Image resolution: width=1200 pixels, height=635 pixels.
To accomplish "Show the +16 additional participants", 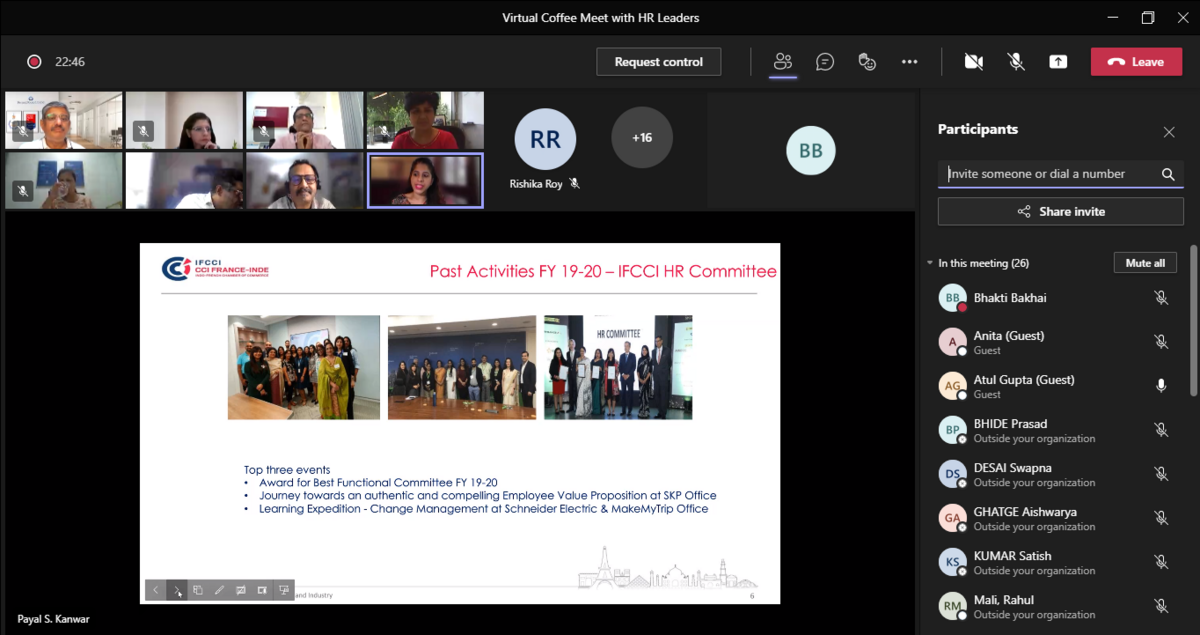I will (x=642, y=138).
